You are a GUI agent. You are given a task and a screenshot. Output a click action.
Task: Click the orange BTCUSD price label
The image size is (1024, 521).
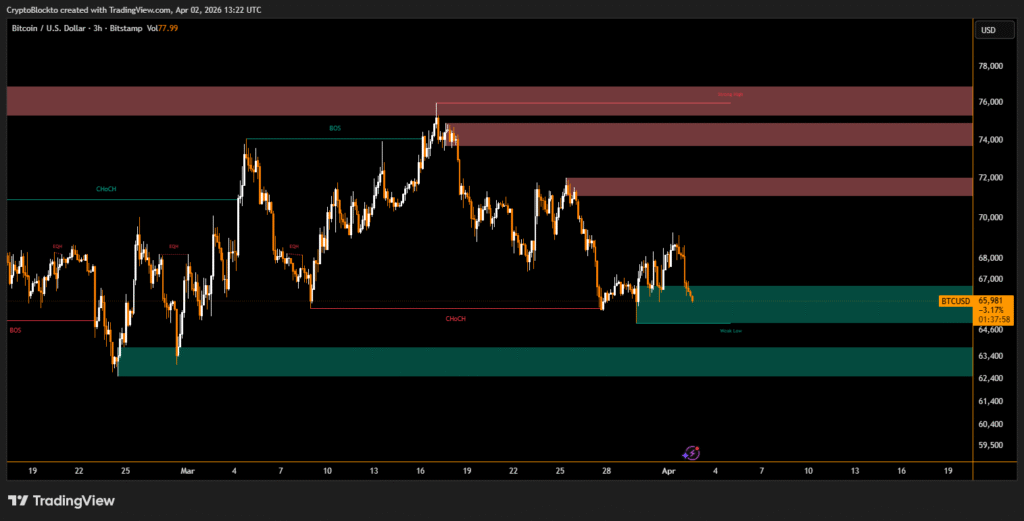click(956, 300)
